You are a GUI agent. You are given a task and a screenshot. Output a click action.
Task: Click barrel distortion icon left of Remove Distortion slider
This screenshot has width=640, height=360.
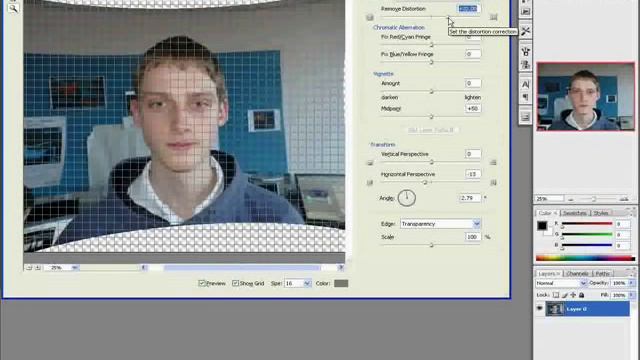point(370,17)
